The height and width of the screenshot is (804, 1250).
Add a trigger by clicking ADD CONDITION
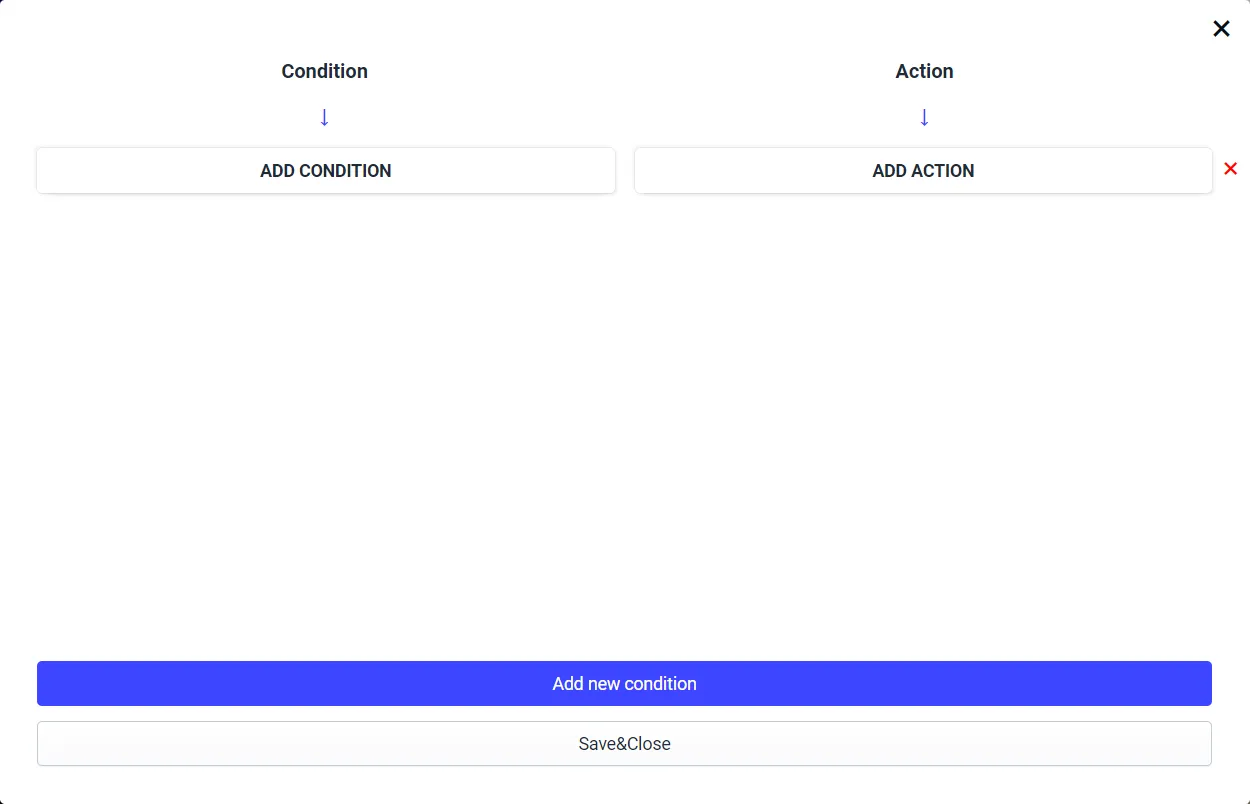(x=325, y=170)
